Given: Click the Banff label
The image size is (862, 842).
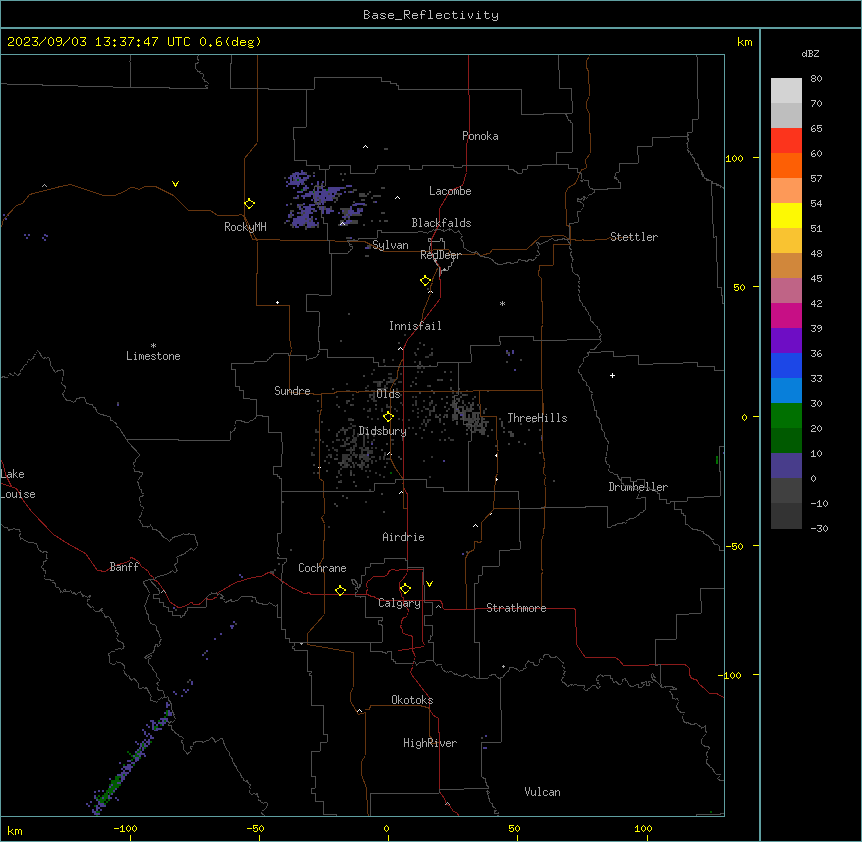Looking at the screenshot, I should [x=124, y=567].
